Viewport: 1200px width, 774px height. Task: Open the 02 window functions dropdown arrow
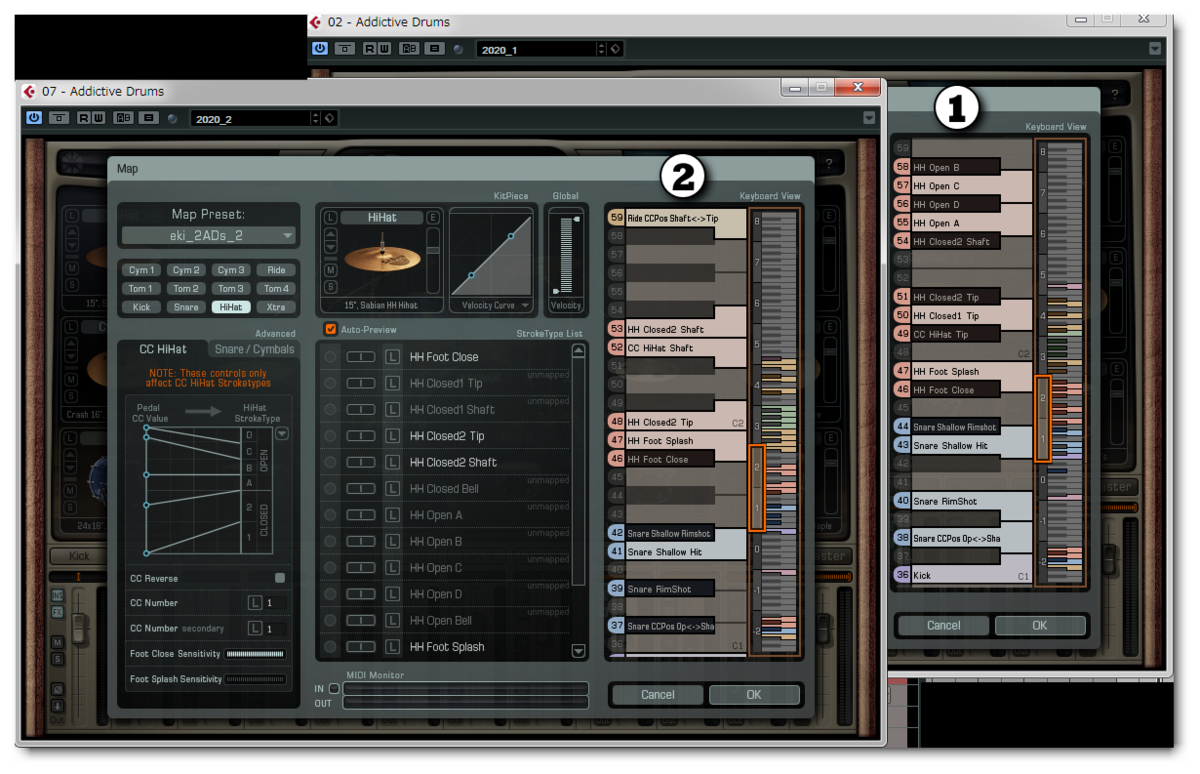[x=1155, y=48]
